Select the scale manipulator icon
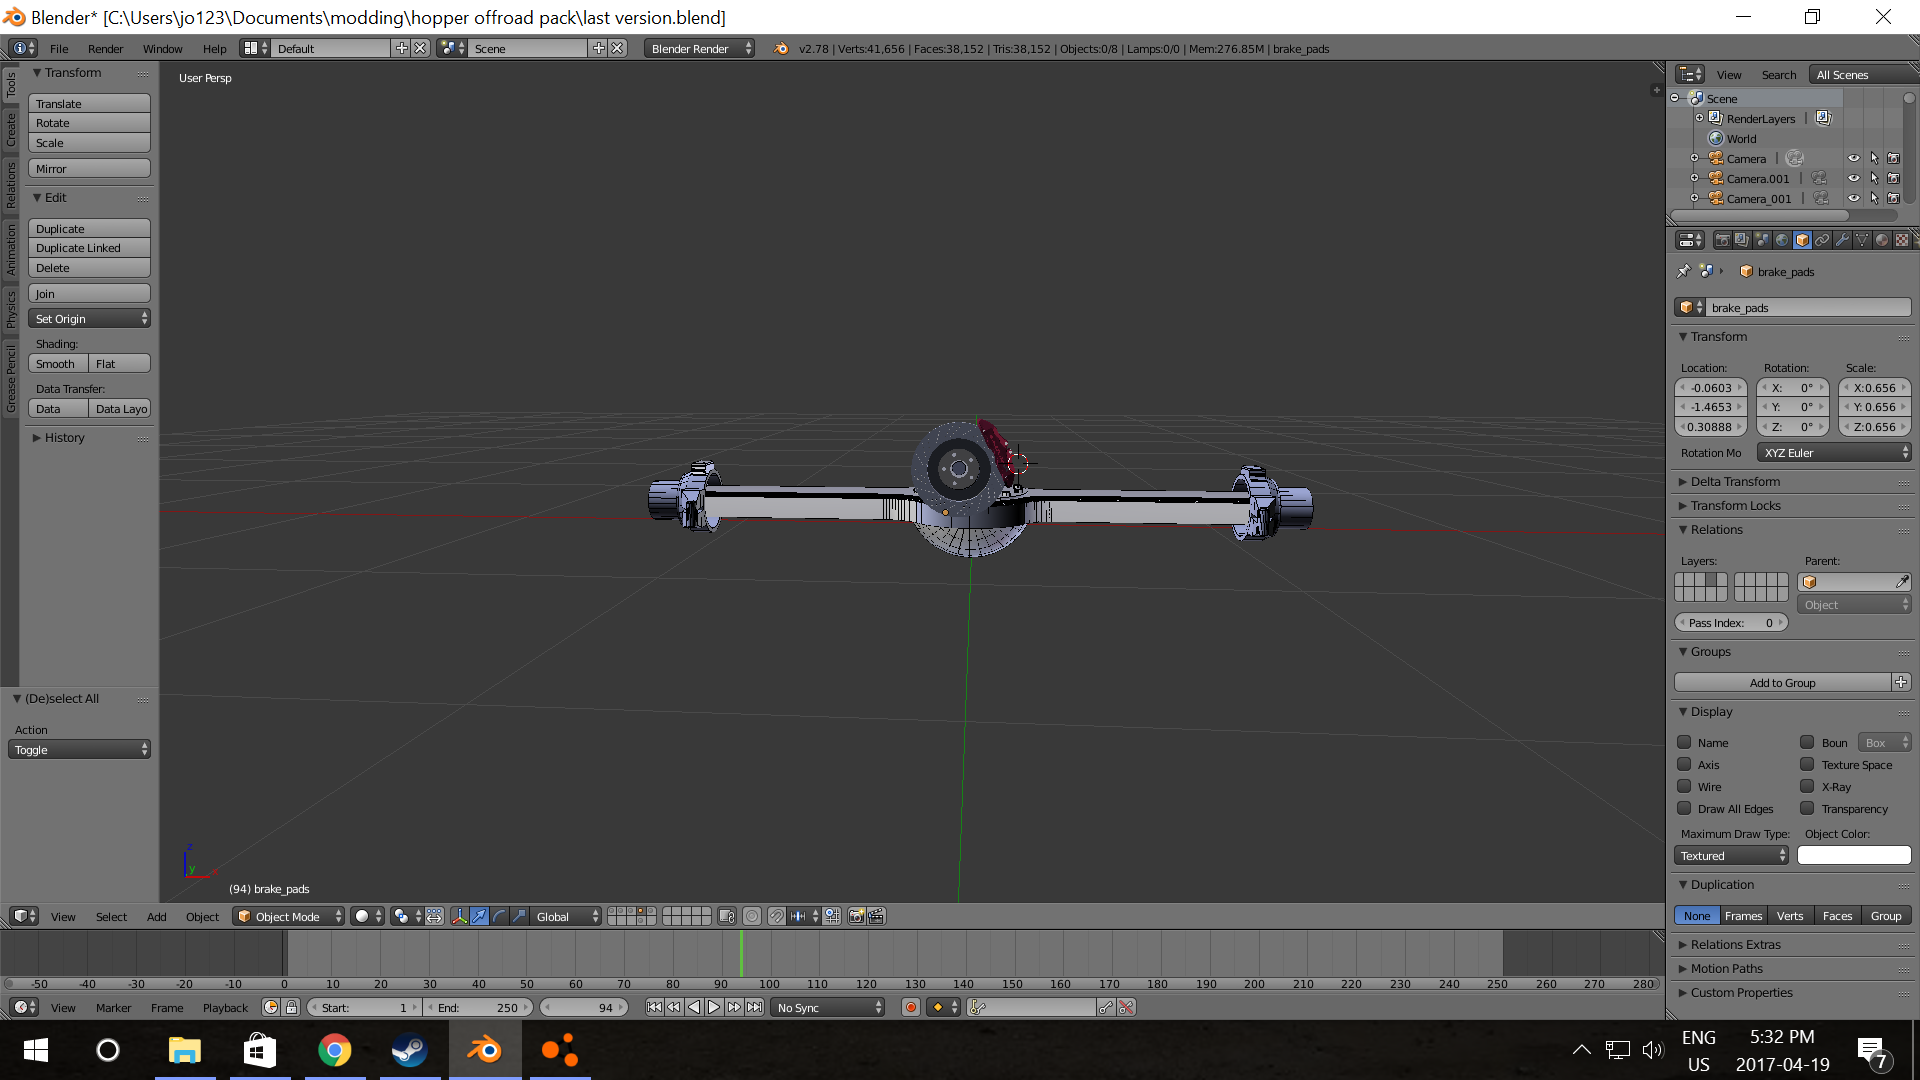This screenshot has height=1080, width=1920. pyautogui.click(x=519, y=916)
